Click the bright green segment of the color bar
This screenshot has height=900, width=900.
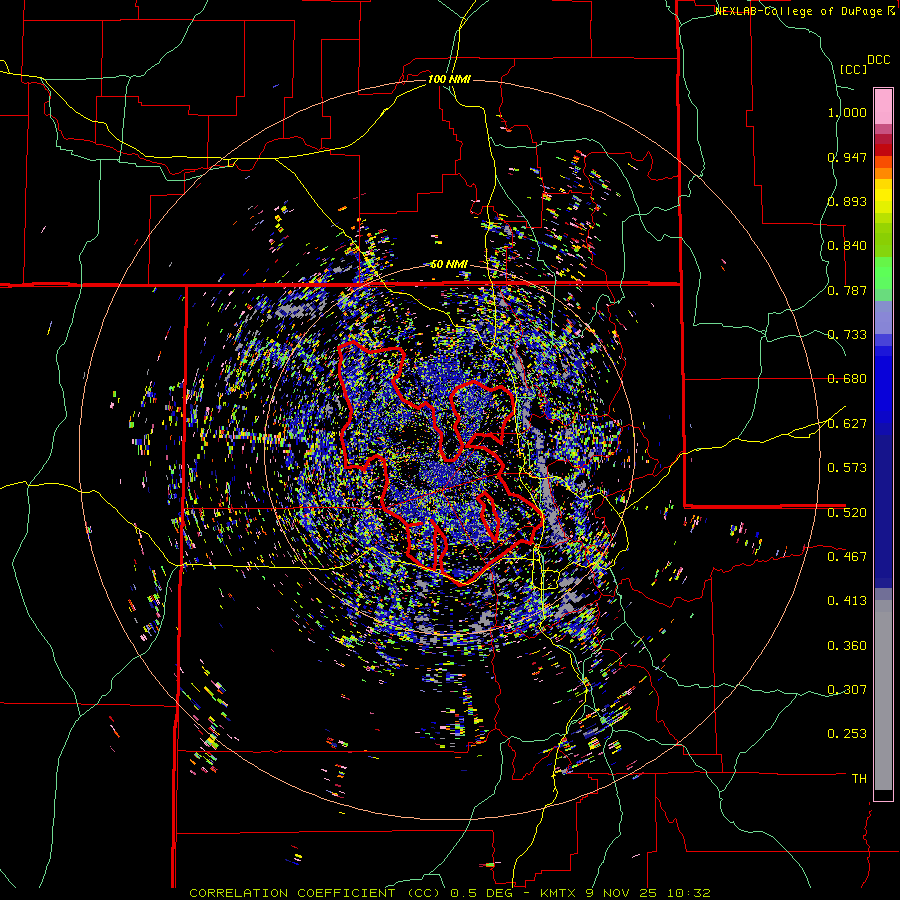(883, 273)
